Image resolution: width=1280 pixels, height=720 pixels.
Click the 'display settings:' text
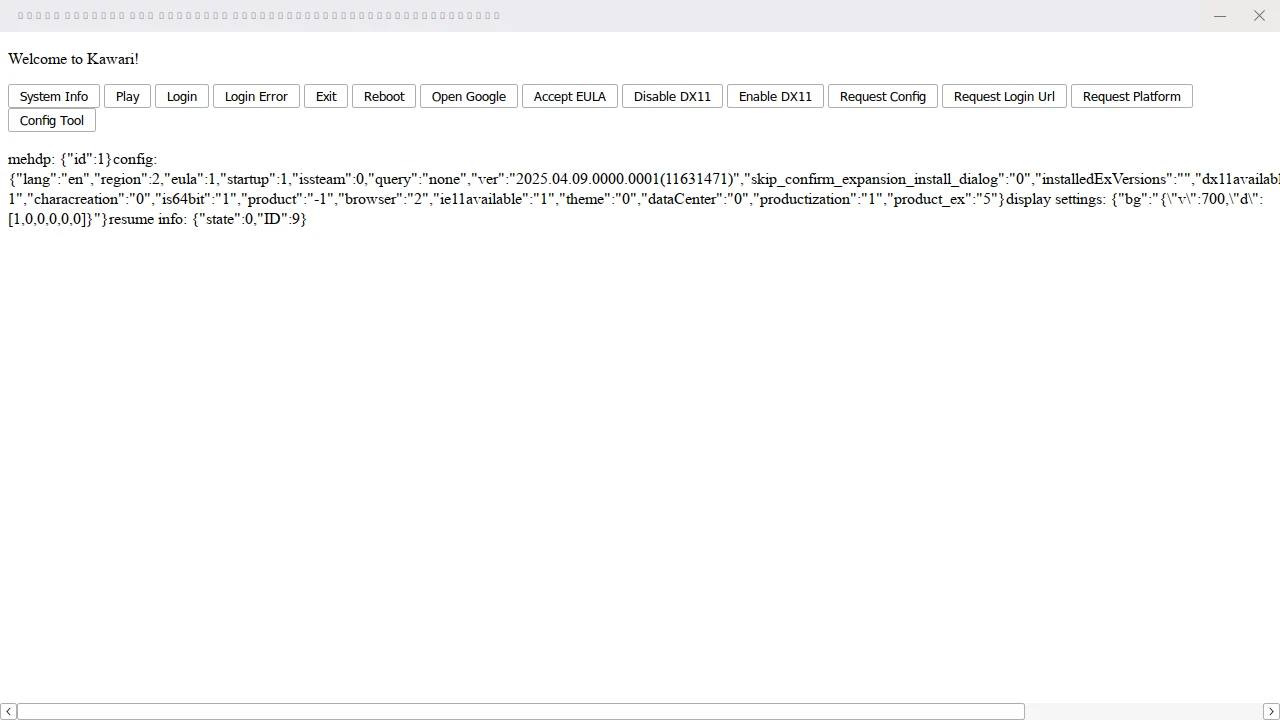coord(1057,199)
